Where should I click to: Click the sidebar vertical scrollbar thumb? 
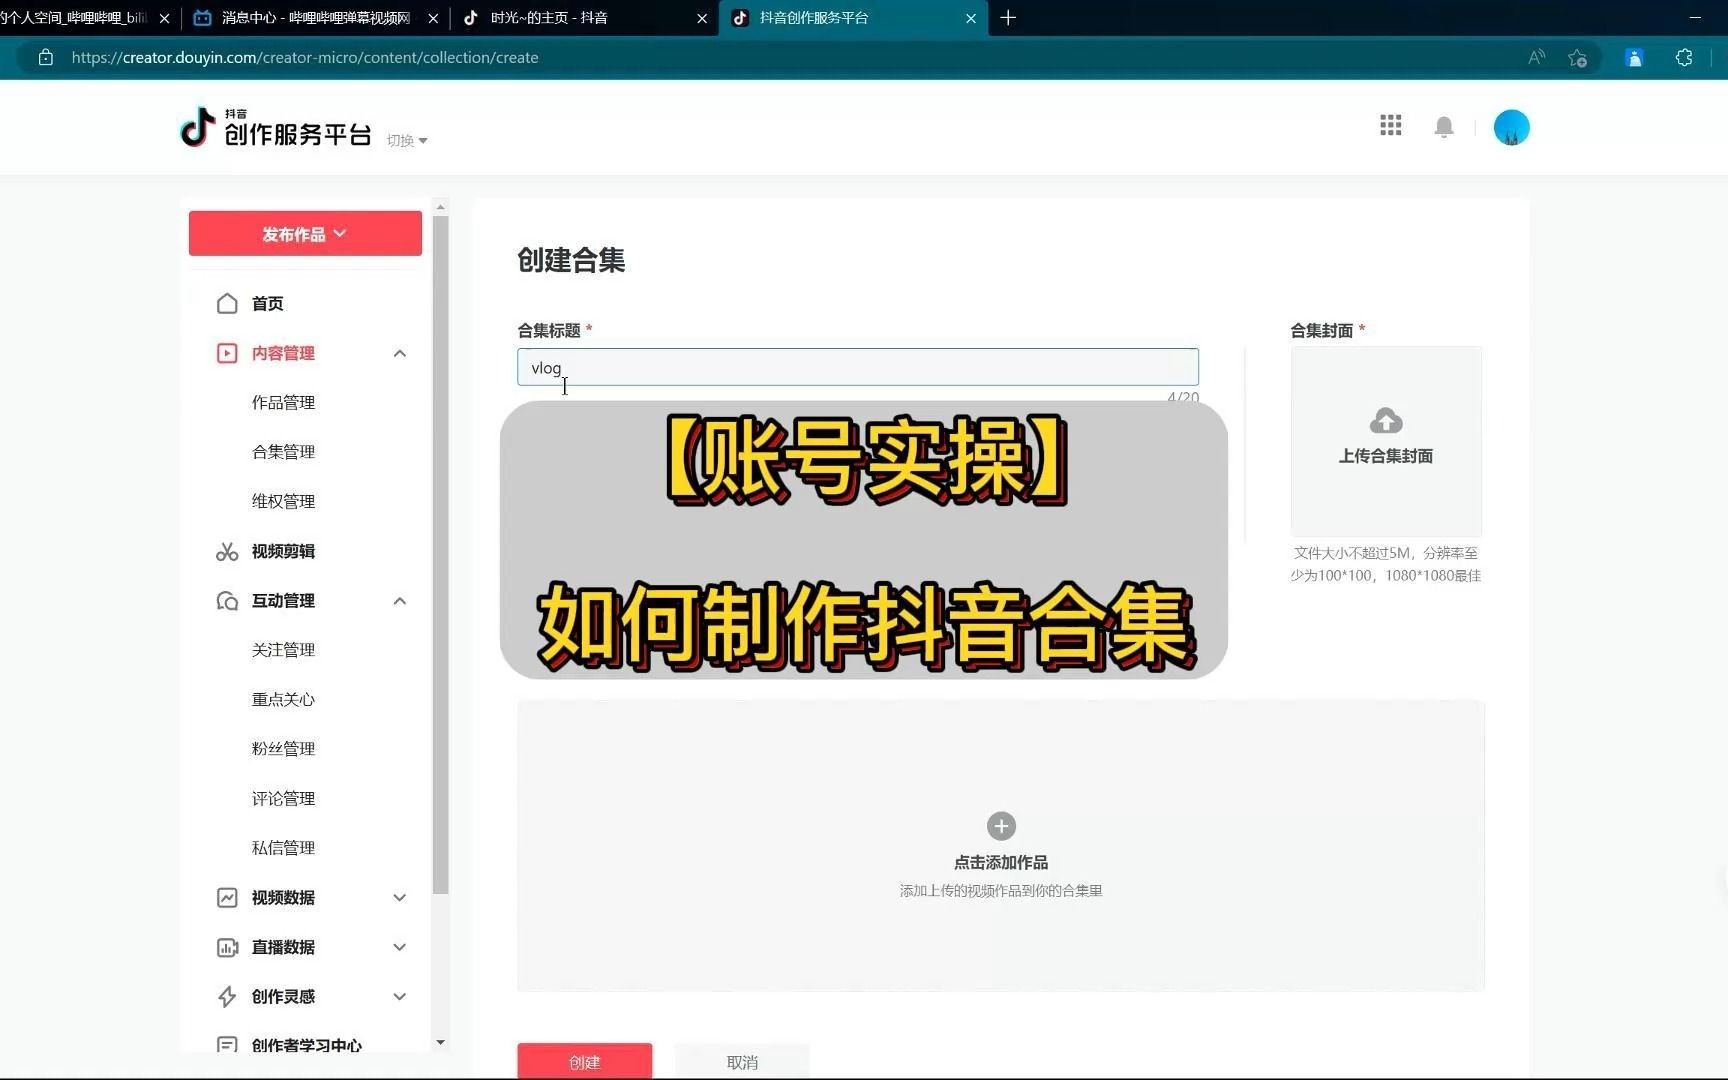(440, 555)
